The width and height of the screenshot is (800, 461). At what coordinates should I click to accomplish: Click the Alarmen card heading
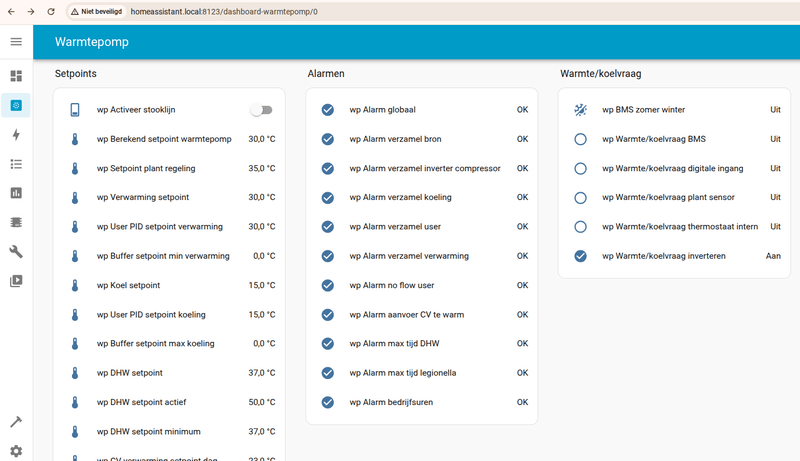(326, 73)
